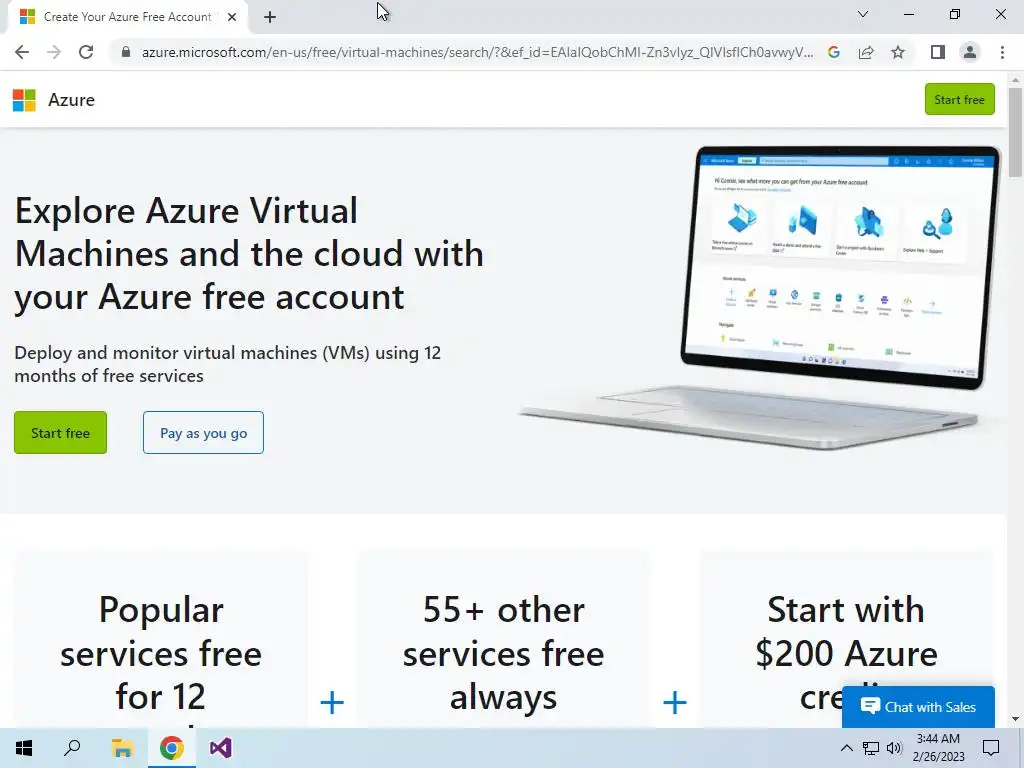
Task: Open a new tab with plus button
Action: point(270,17)
